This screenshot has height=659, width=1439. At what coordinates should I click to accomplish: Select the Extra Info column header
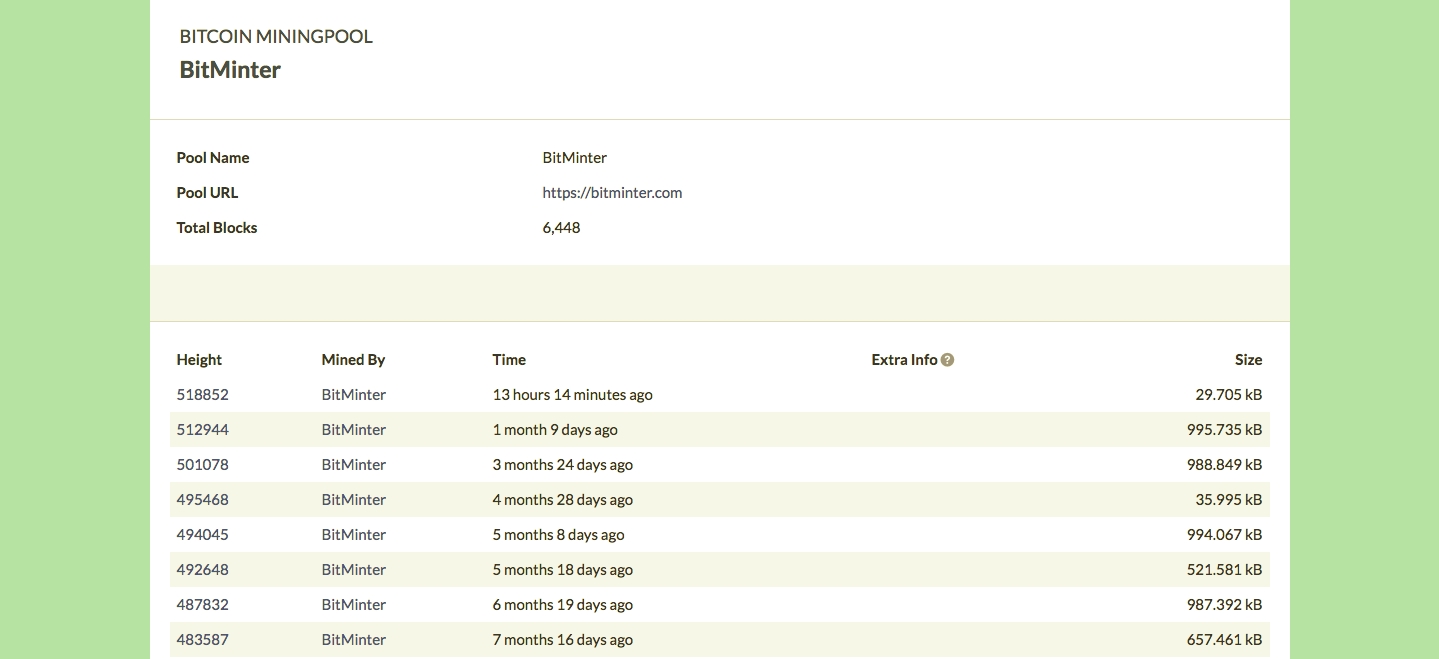(x=905, y=360)
